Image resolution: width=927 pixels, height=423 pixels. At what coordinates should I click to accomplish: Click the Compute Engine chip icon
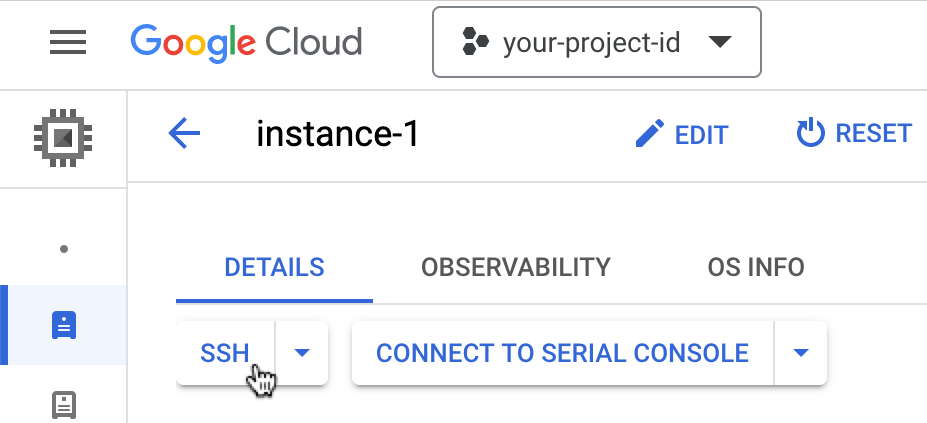click(x=63, y=133)
